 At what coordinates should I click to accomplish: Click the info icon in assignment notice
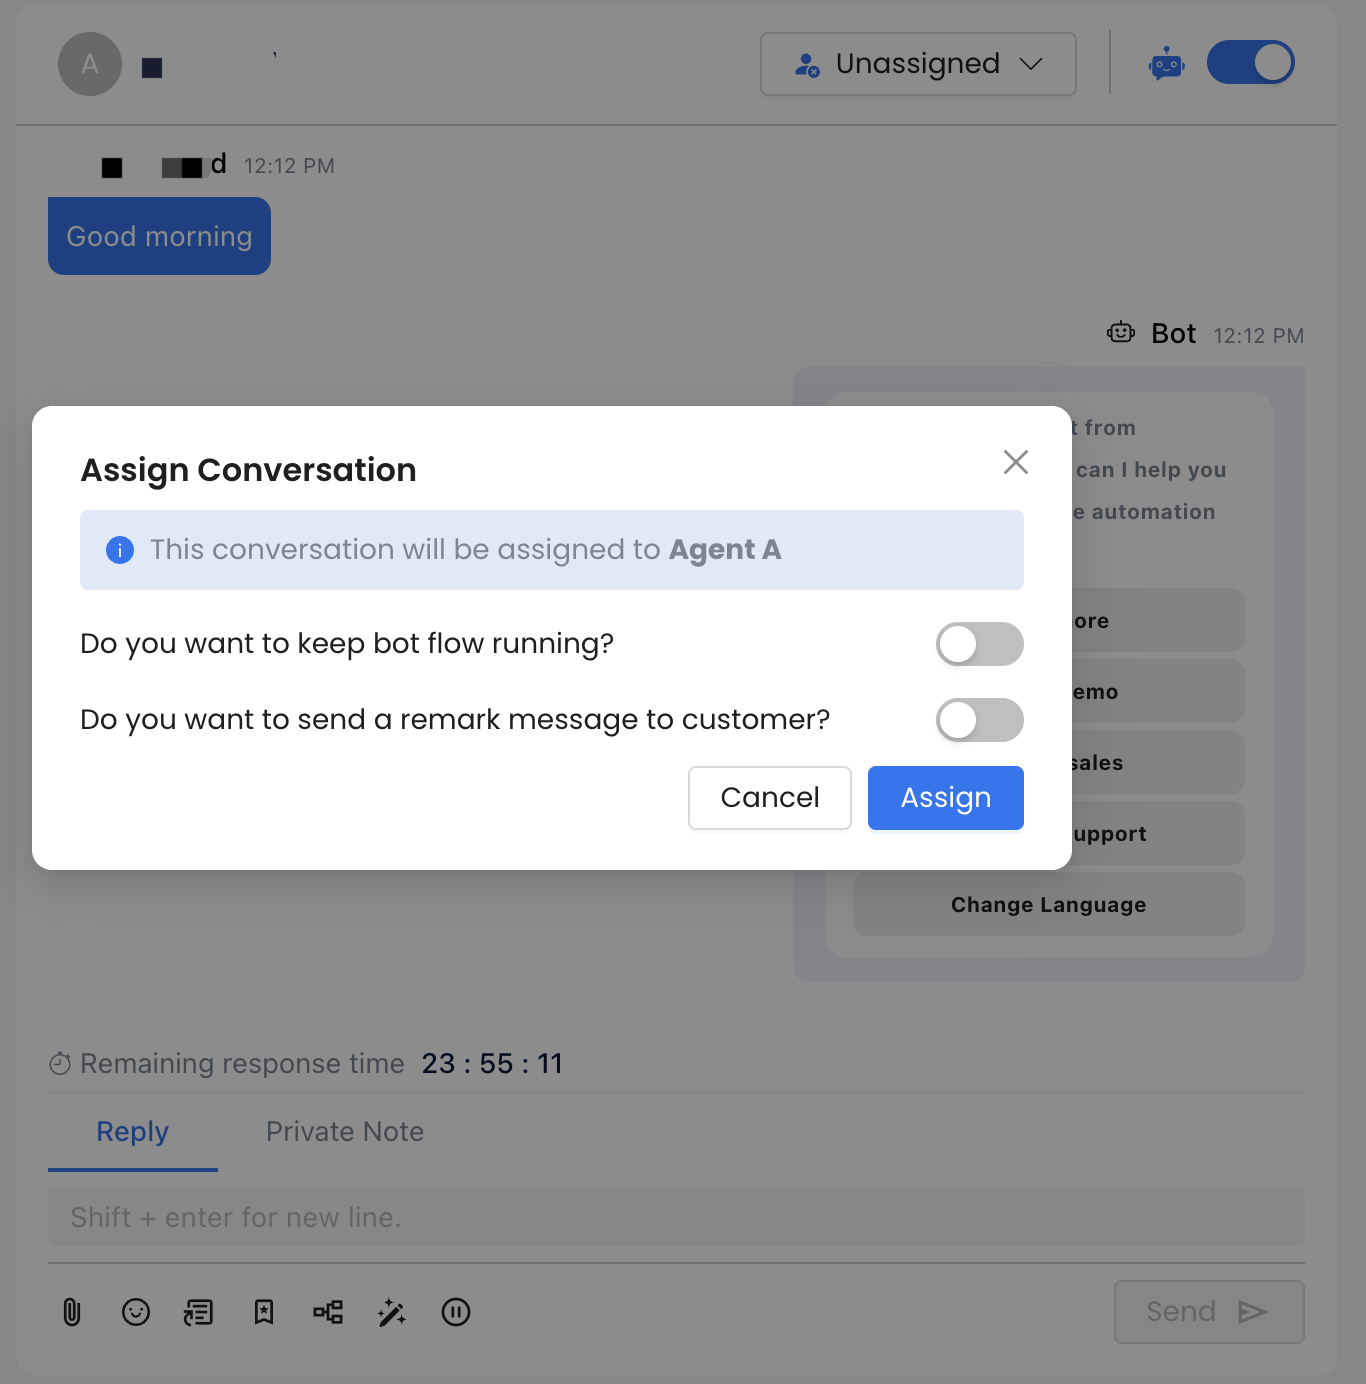120,550
